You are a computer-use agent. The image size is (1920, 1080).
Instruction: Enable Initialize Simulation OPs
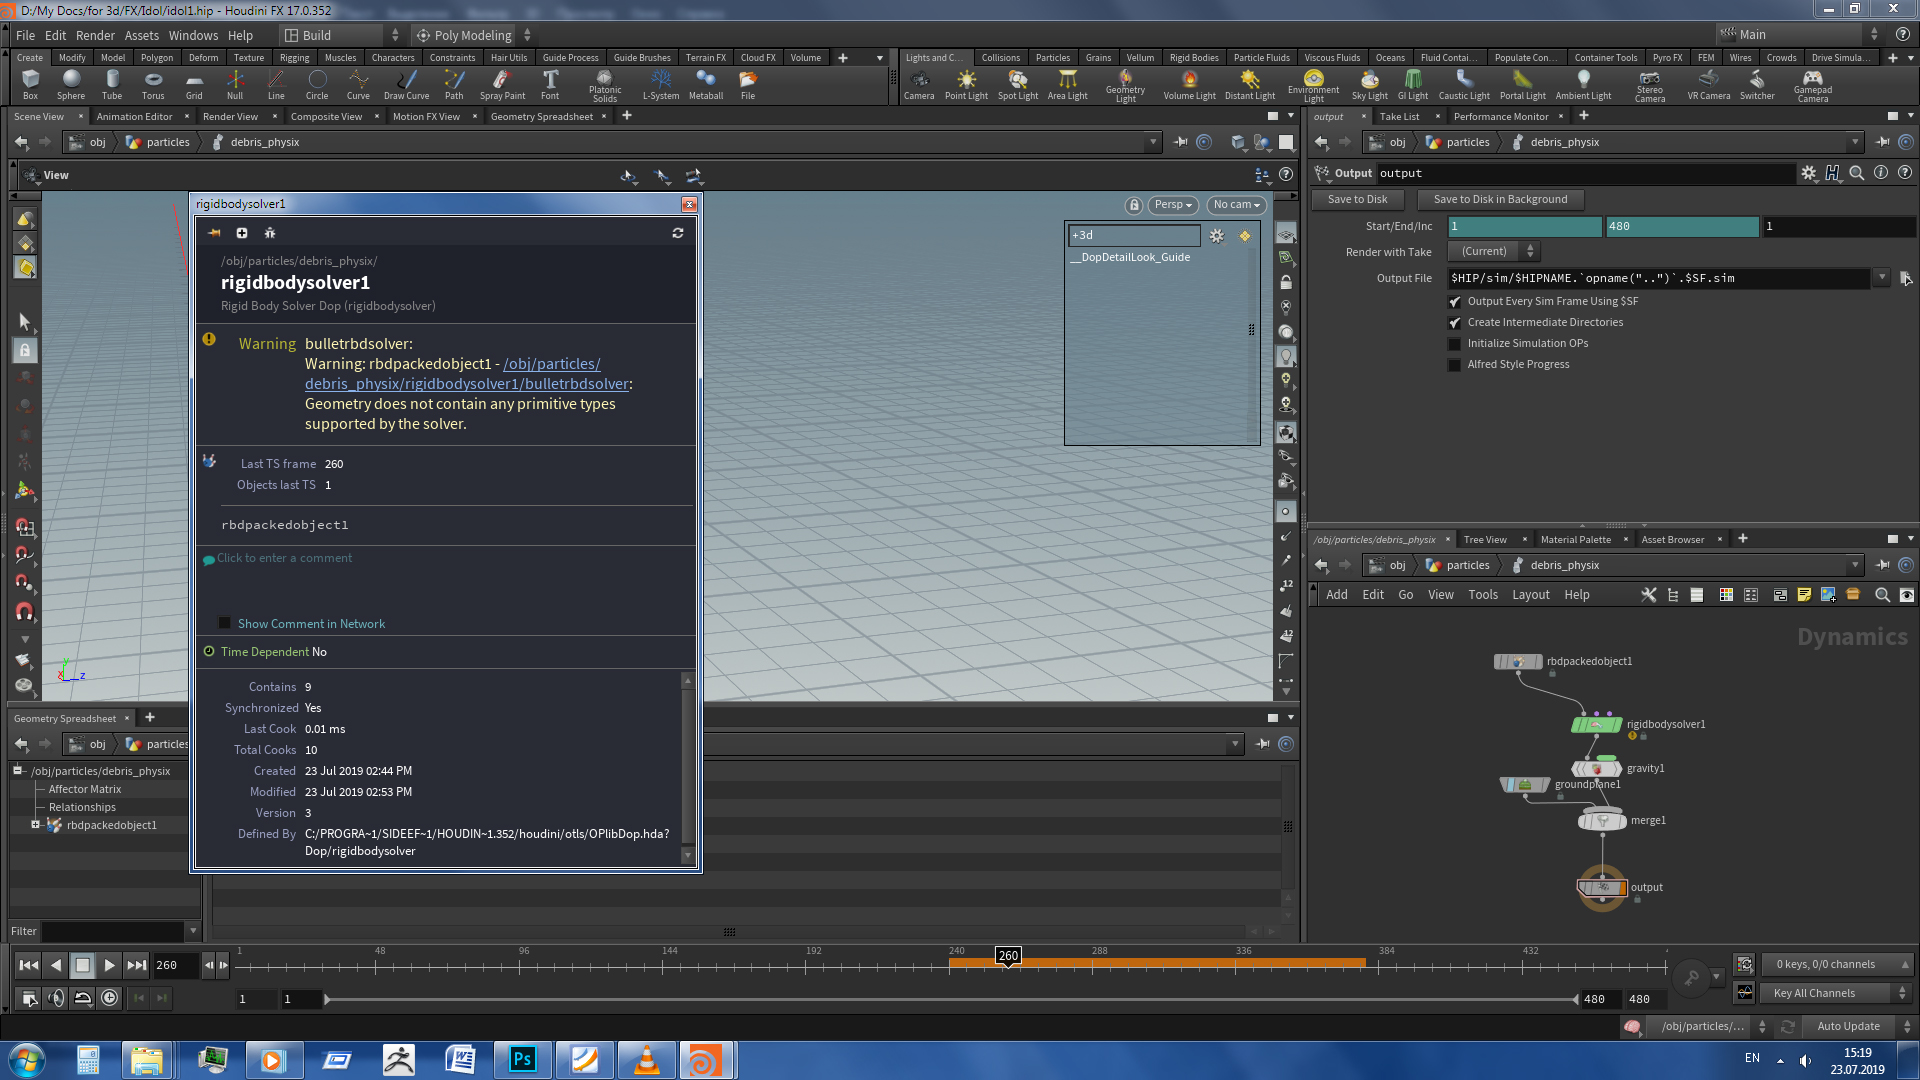(1454, 343)
